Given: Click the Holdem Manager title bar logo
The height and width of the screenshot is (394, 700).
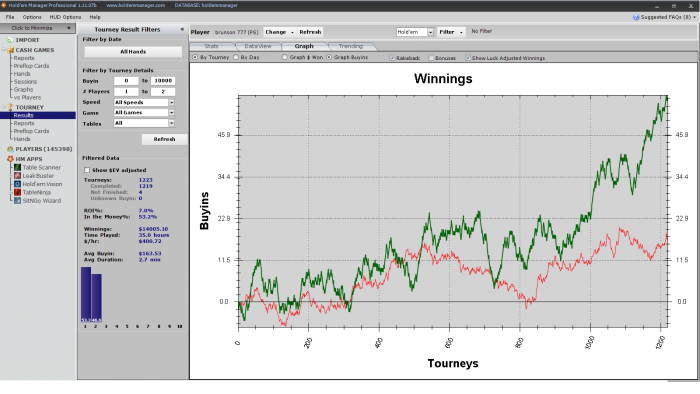Looking at the screenshot, I should 4,5.
